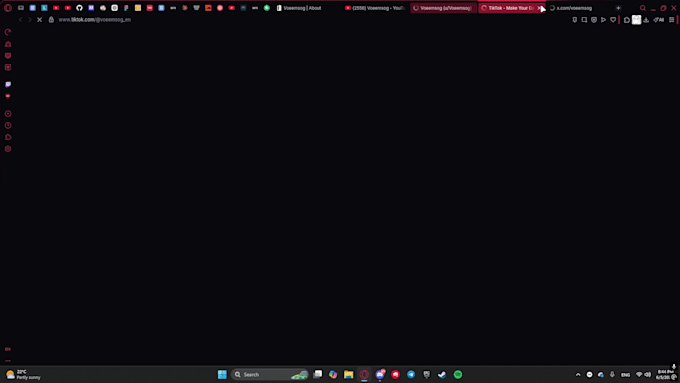The image size is (680, 383).
Task: Open the pinned GitHub tab
Action: 79,8
